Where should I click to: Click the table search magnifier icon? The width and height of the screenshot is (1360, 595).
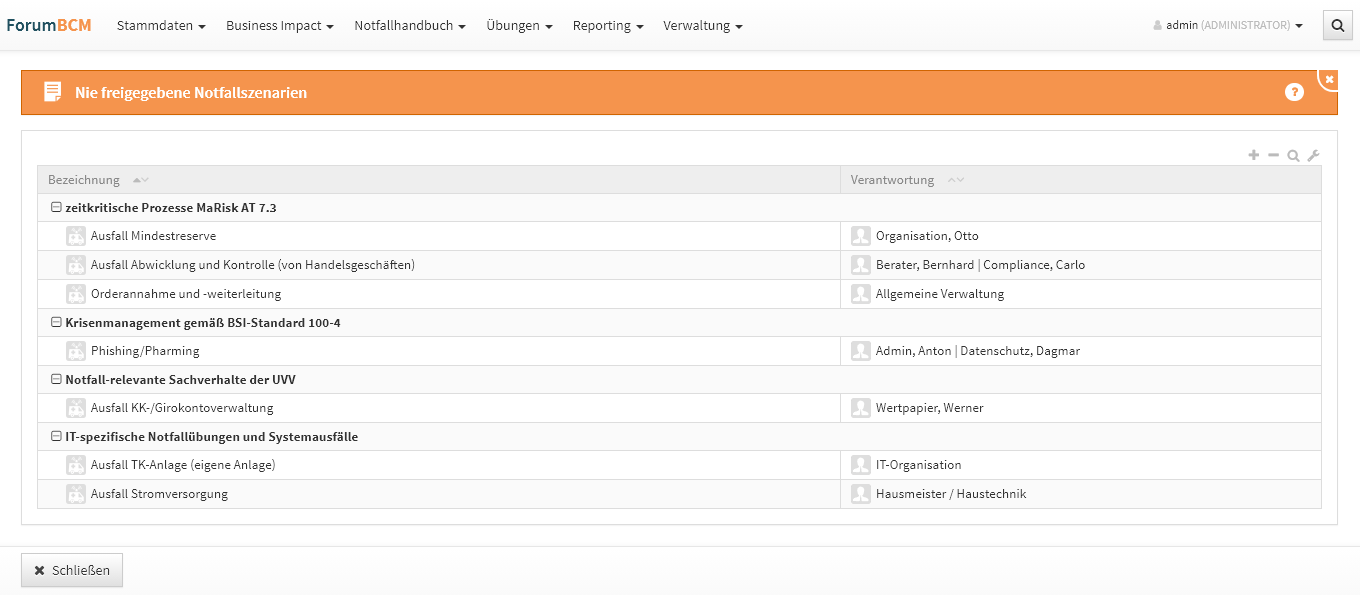pos(1293,155)
